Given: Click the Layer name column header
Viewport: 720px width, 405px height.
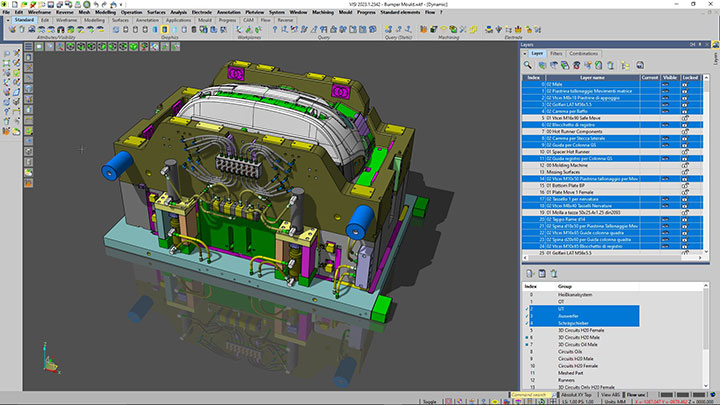Looking at the screenshot, I should [592, 76].
